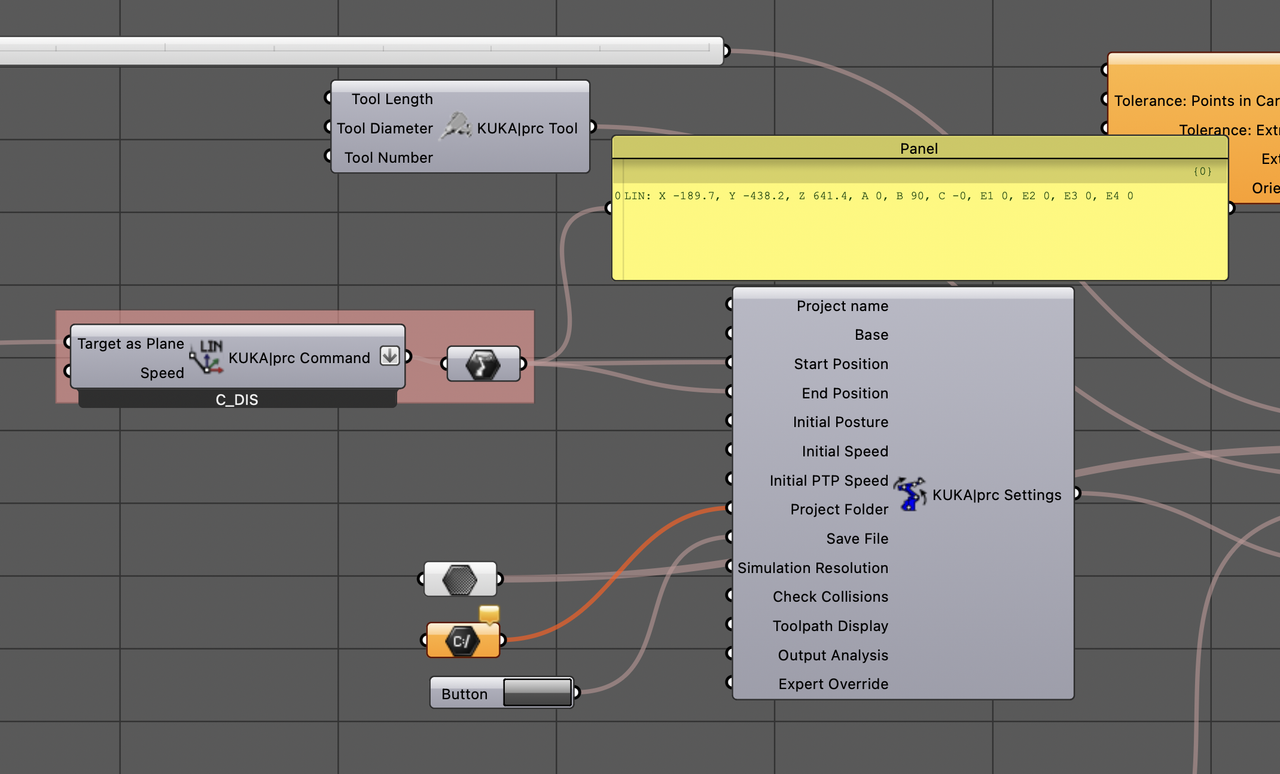The image size is (1280, 774).
Task: Select the LIN coordinates text in Panel
Action: (x=878, y=196)
